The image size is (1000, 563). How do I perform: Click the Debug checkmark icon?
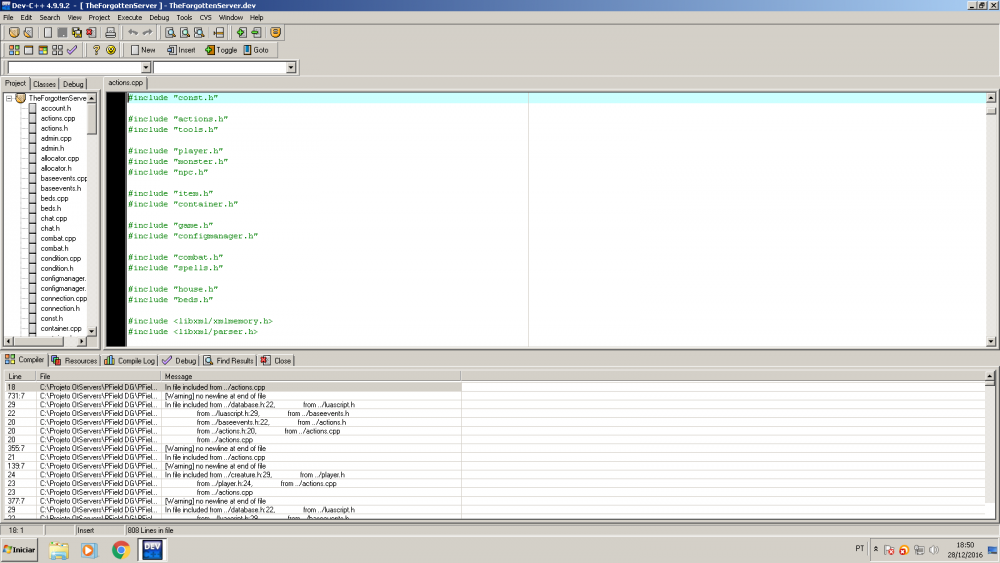[x=71, y=50]
